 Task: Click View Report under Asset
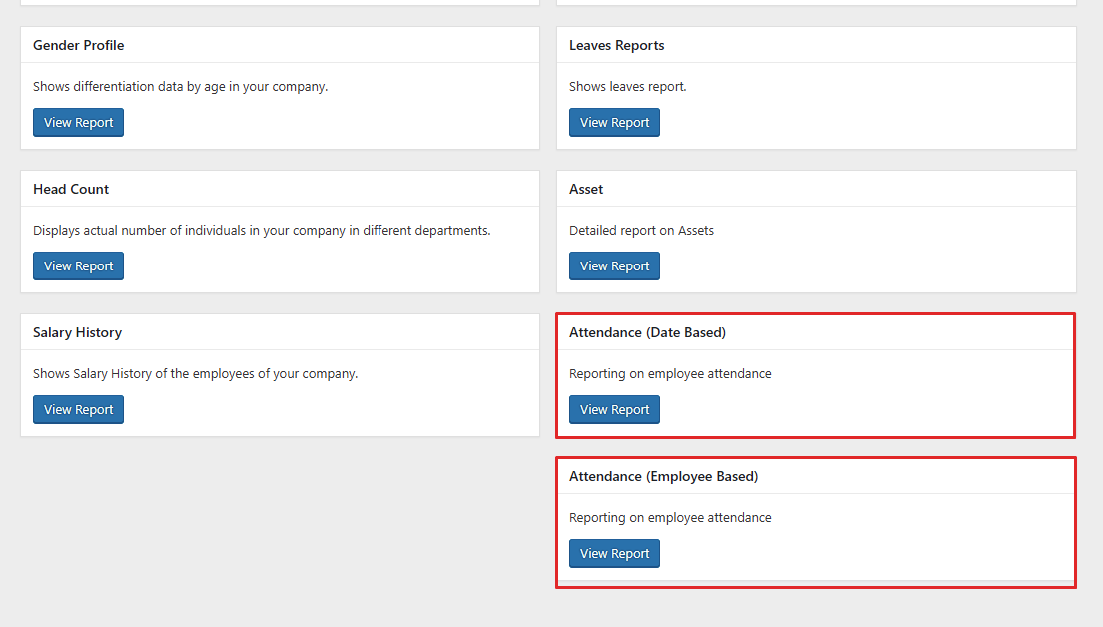click(614, 265)
